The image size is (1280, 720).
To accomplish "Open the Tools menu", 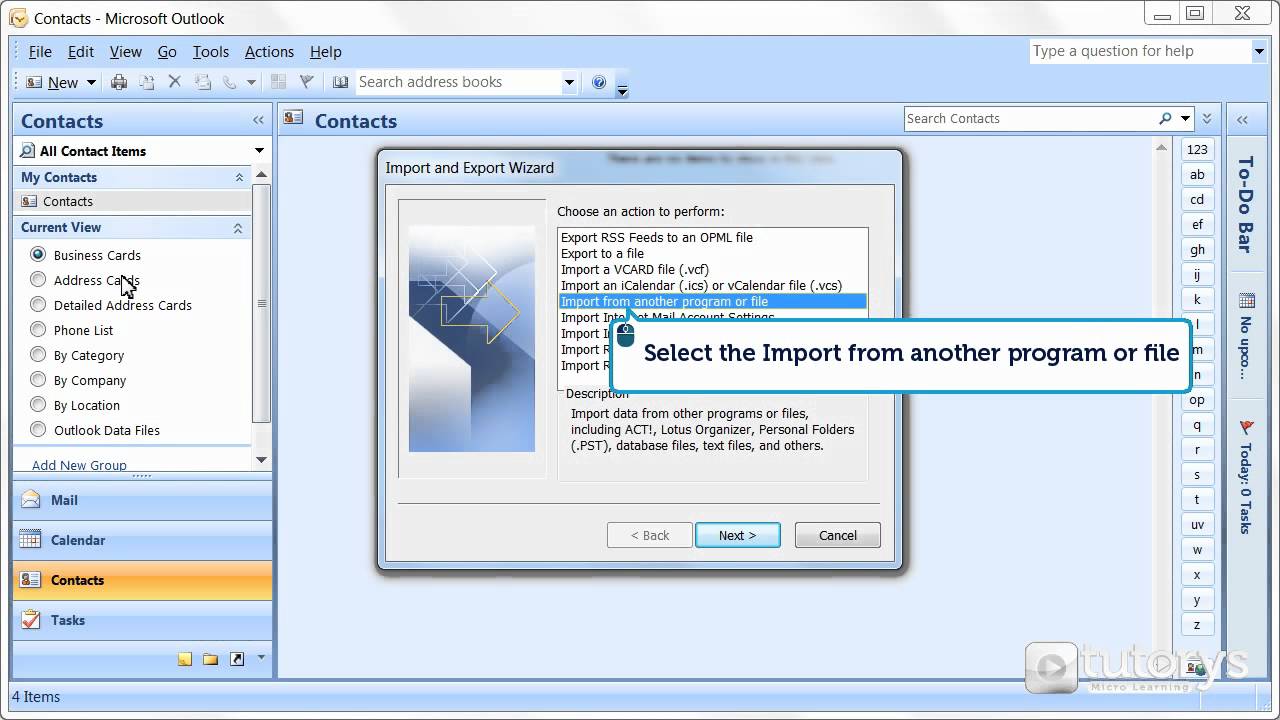I will point(211,52).
